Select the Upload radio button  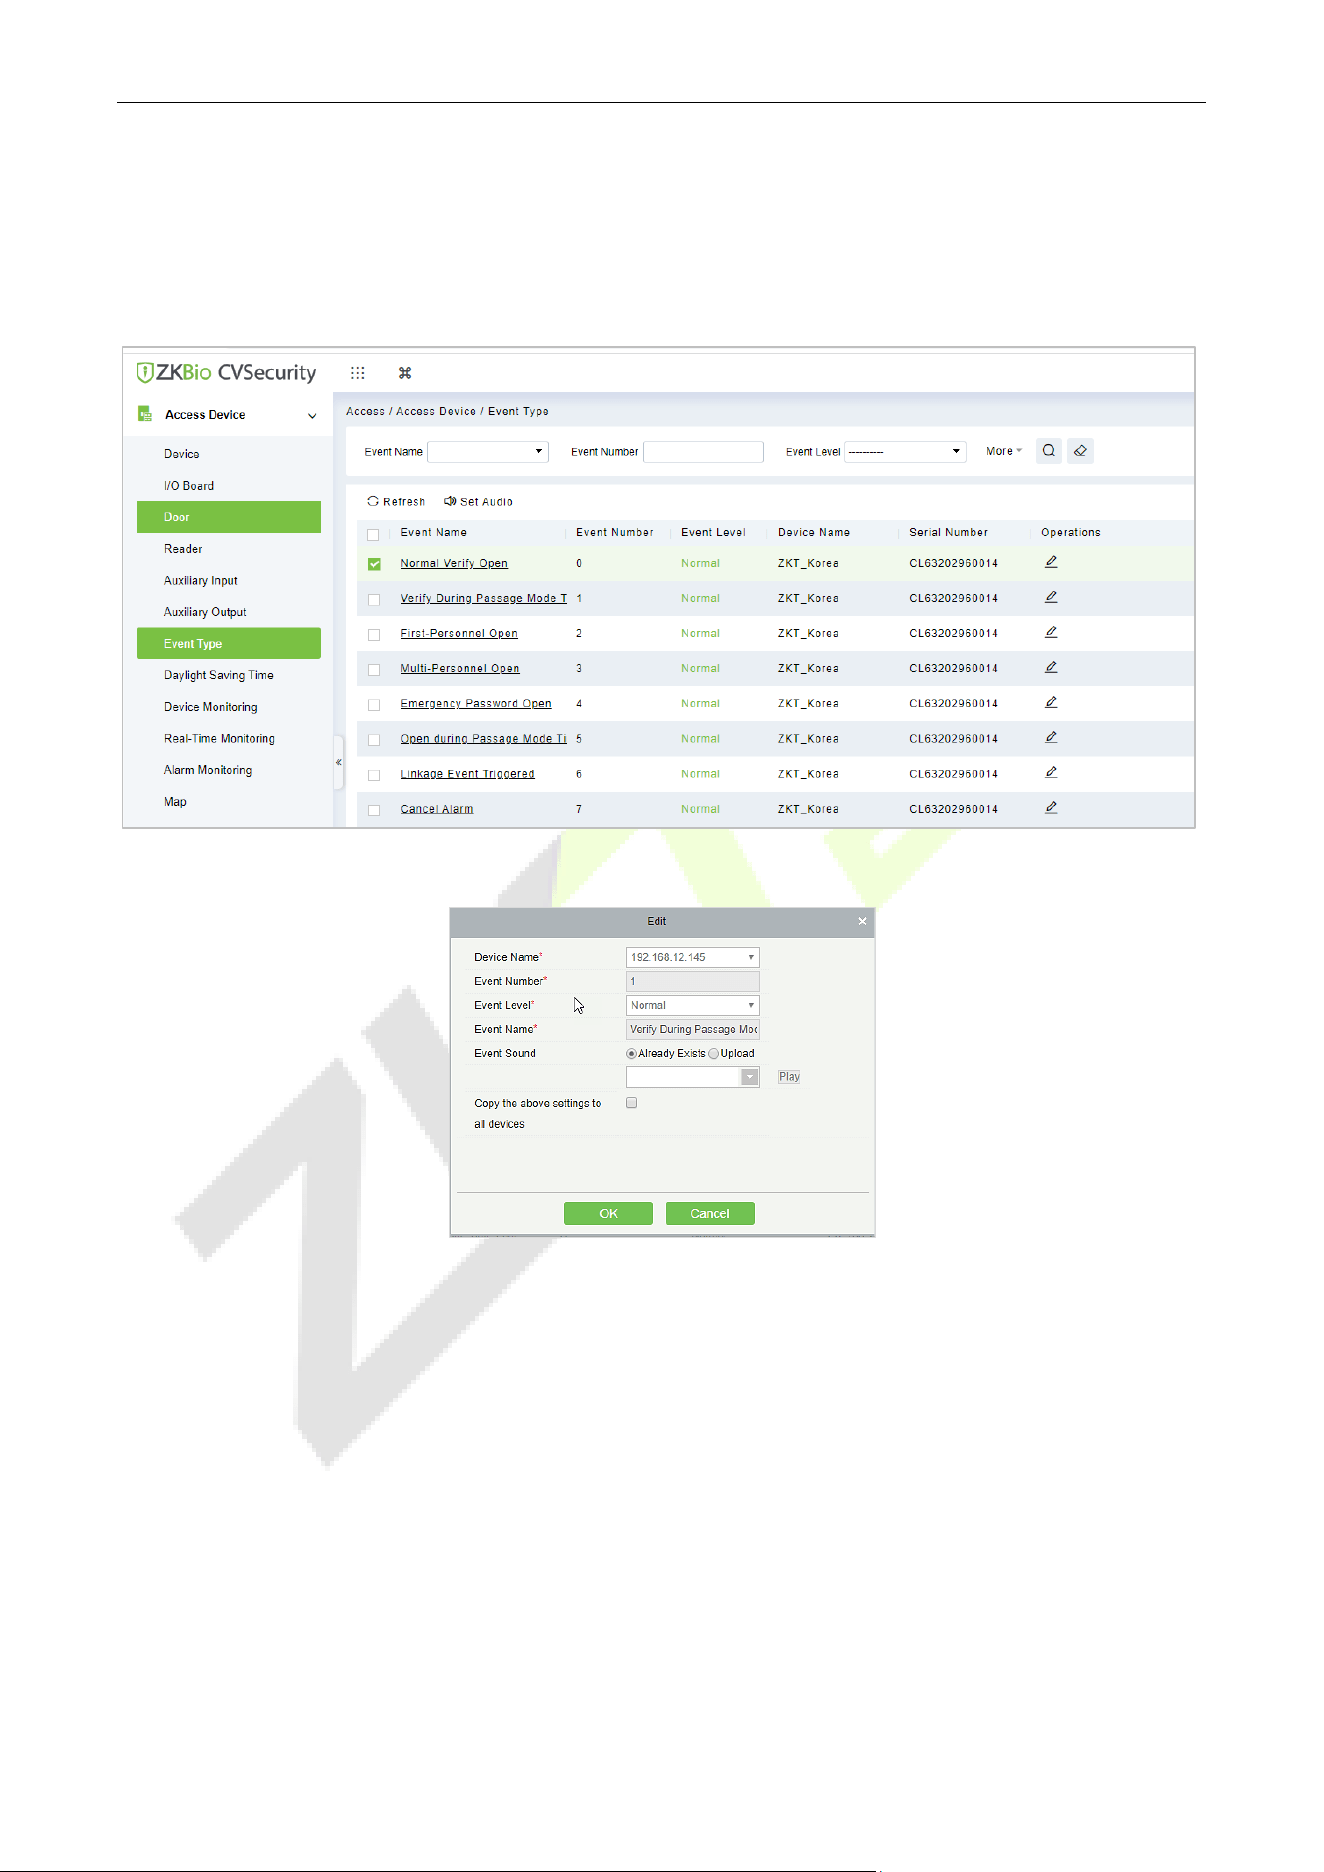(713, 1054)
